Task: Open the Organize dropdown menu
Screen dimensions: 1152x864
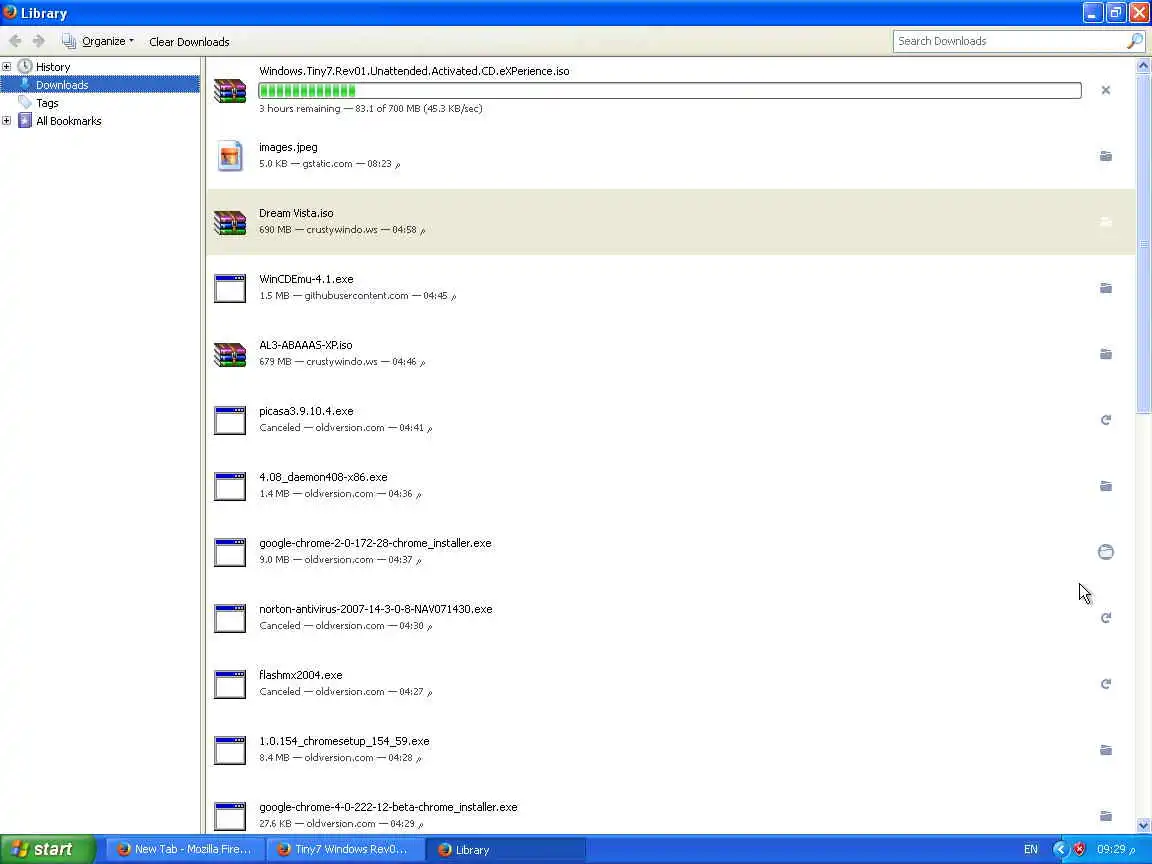Action: 98,41
